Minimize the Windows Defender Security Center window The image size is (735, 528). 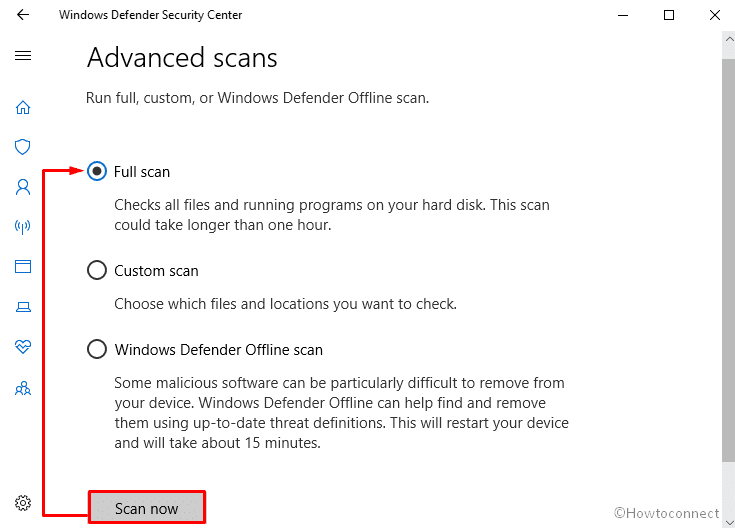tap(623, 15)
